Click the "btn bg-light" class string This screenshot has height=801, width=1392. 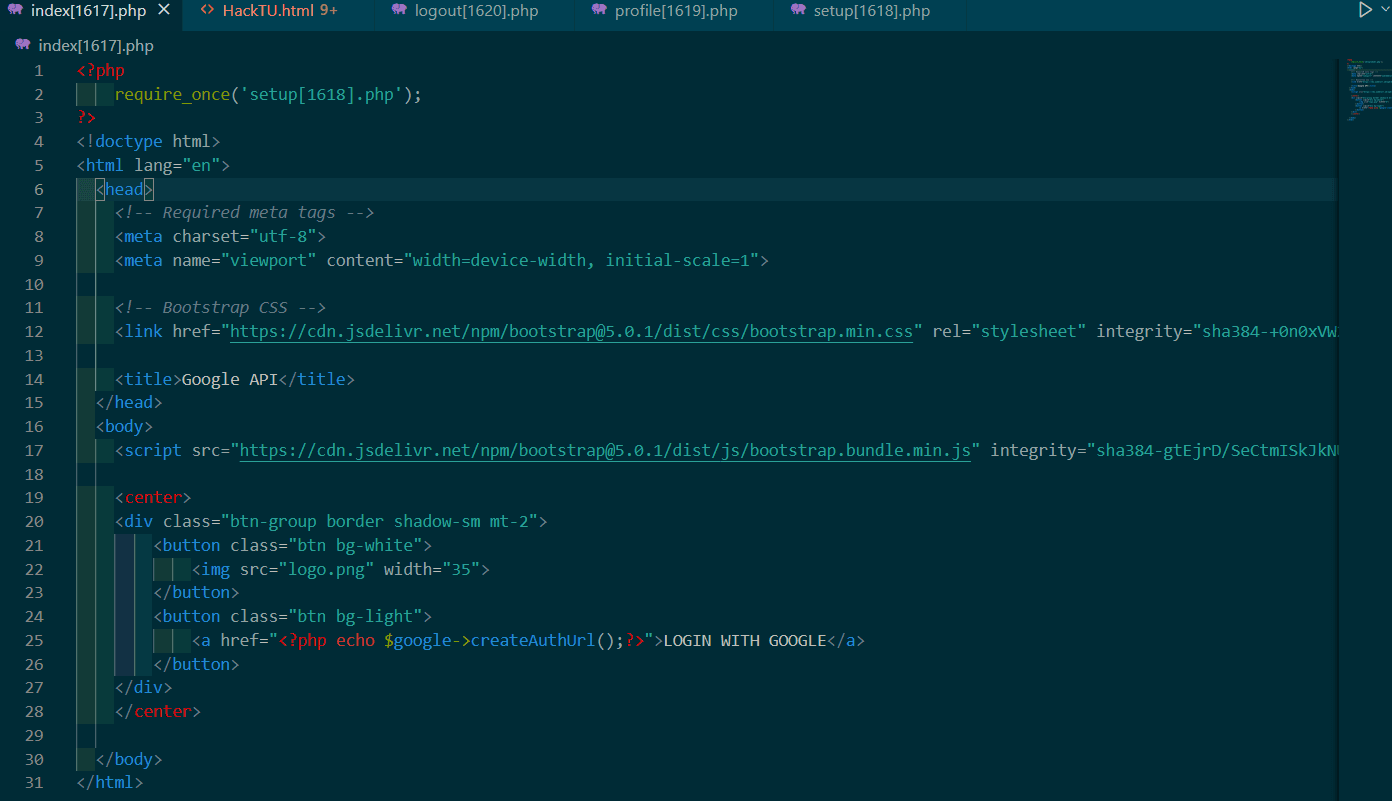355,616
